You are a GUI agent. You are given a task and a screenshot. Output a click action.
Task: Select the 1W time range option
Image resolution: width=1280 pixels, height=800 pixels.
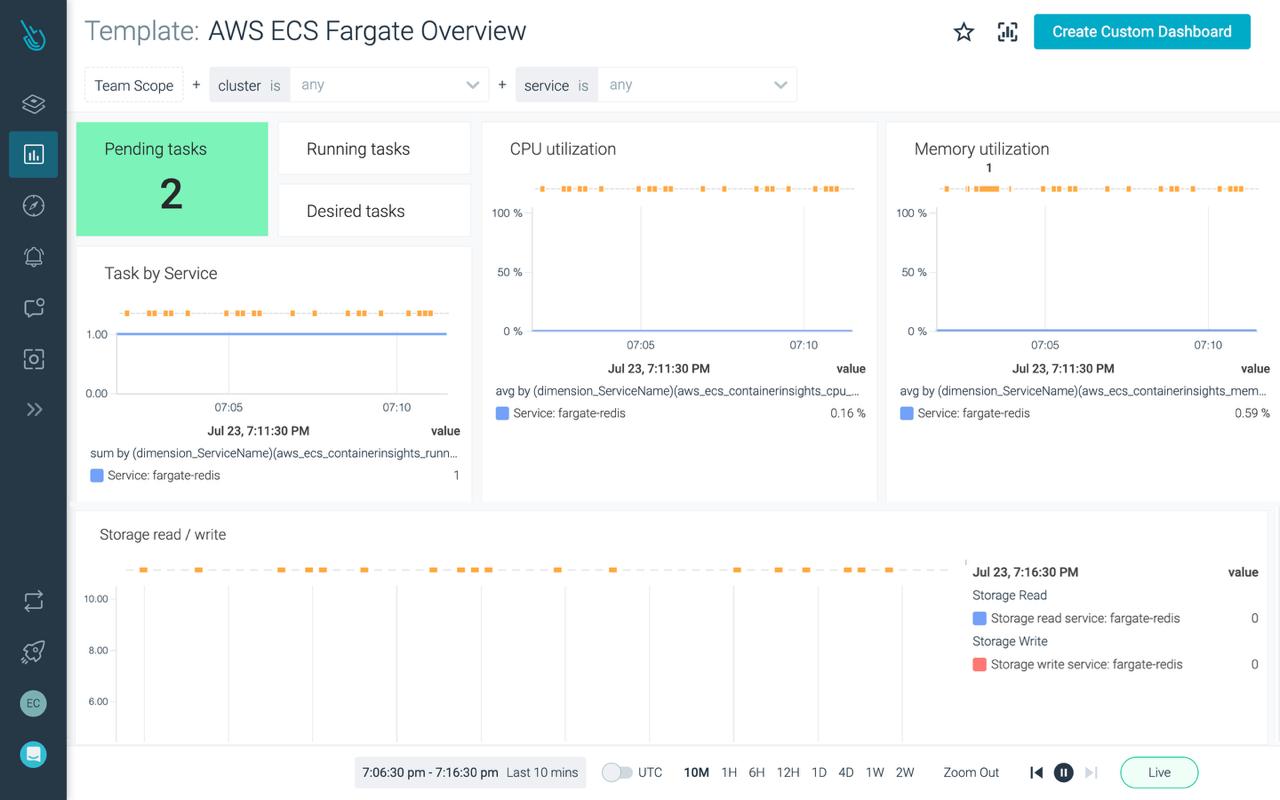click(875, 772)
